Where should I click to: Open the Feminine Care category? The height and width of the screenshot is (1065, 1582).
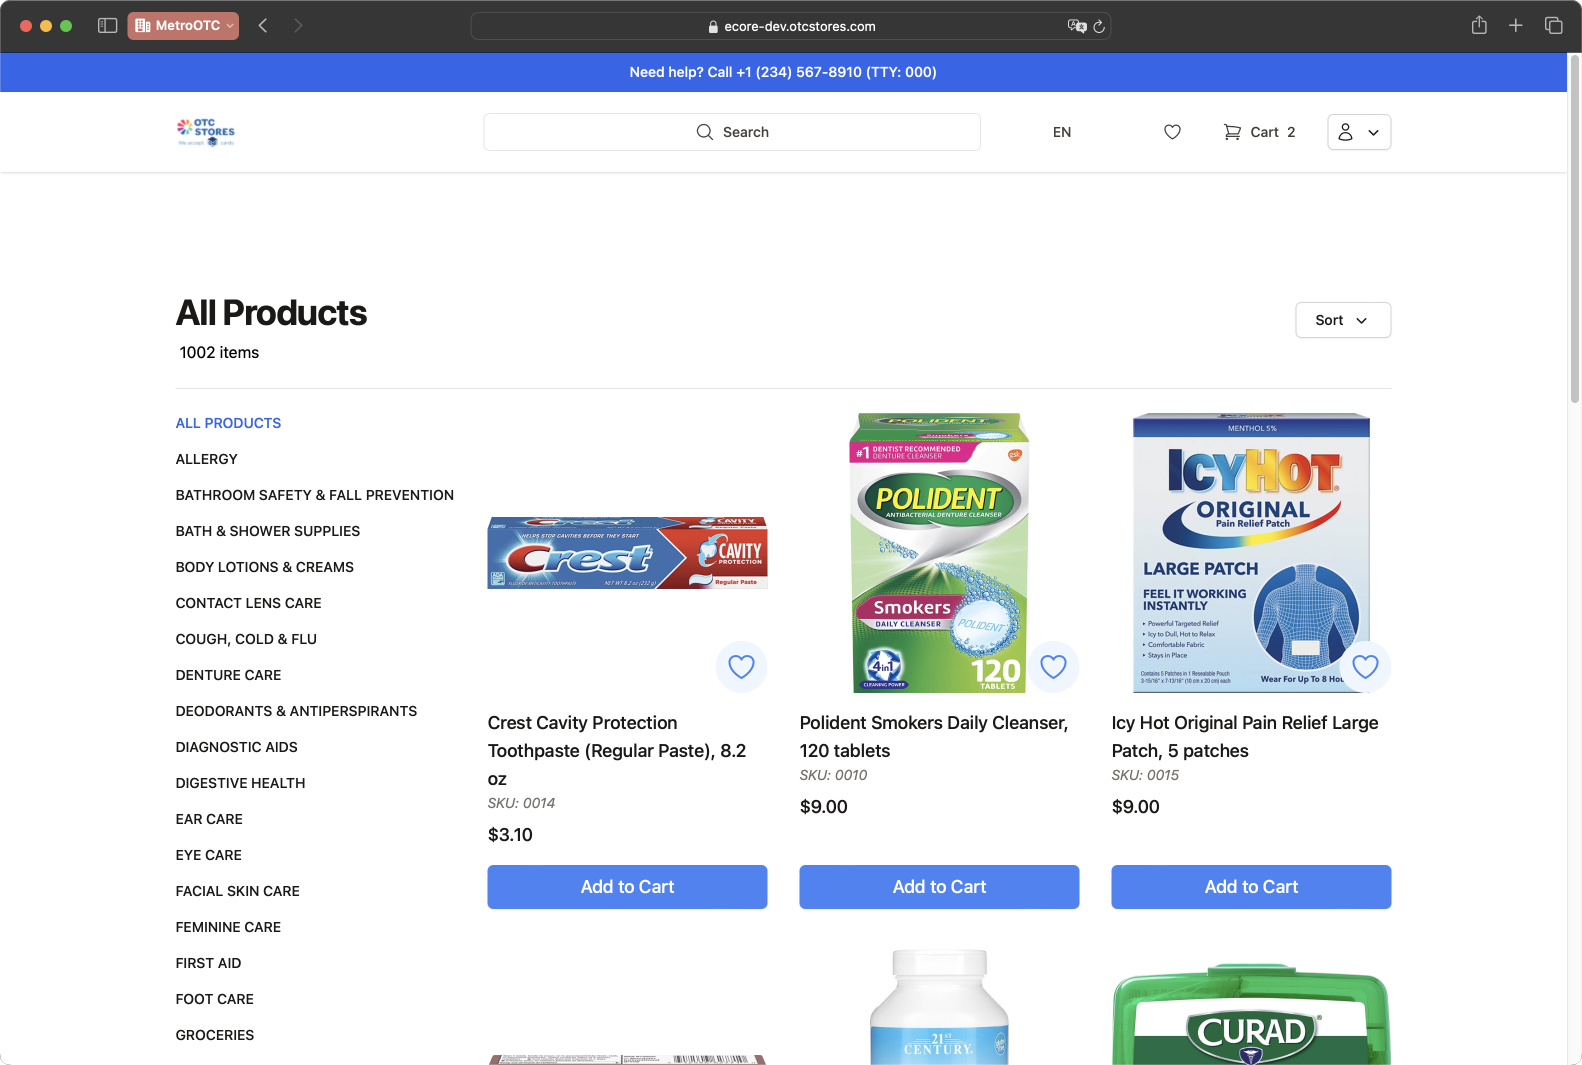228,927
